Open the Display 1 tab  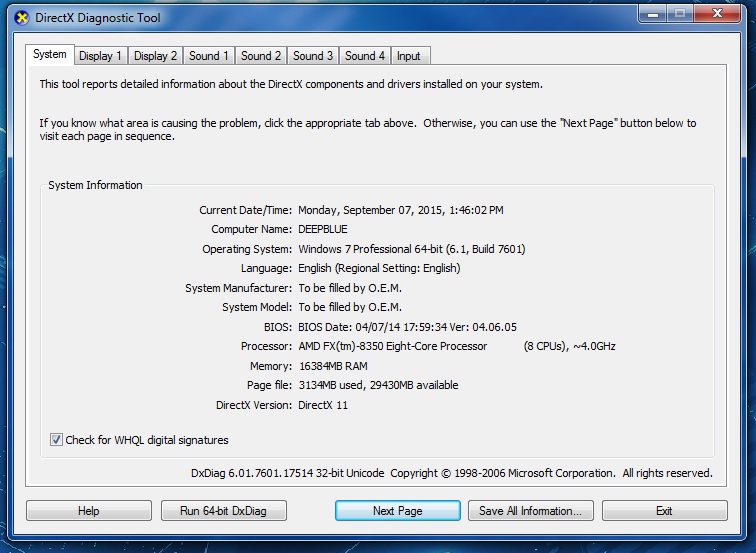pos(100,56)
